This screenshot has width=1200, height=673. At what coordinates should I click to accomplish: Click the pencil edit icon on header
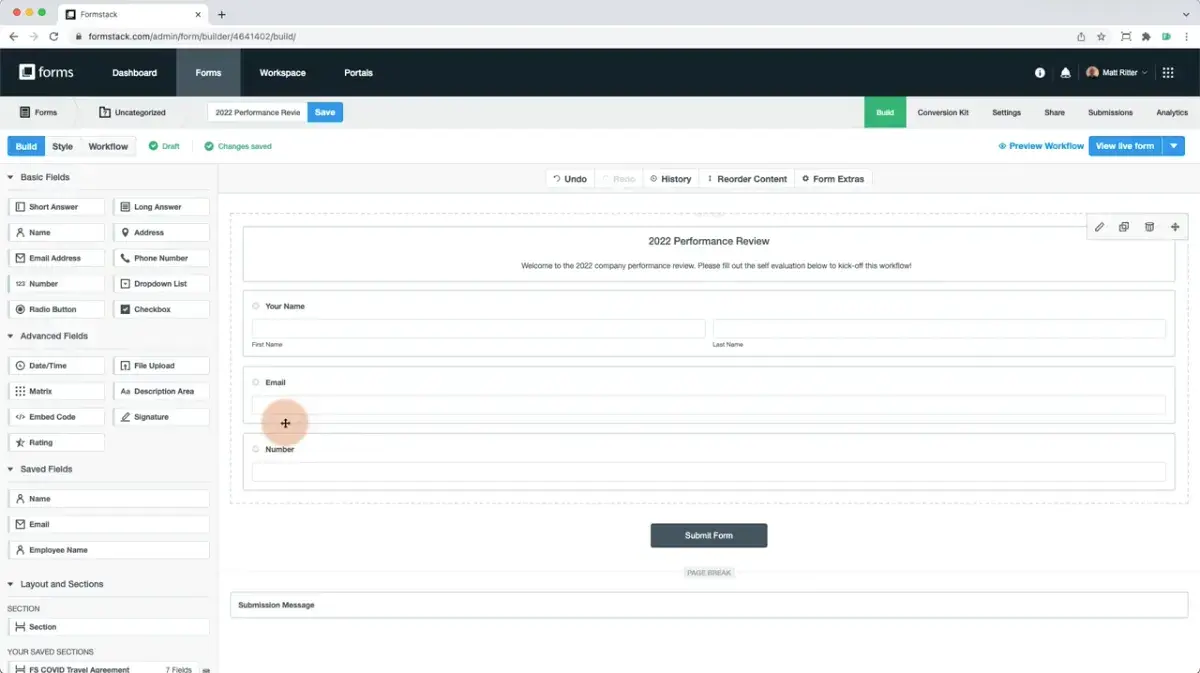[x=1099, y=227]
